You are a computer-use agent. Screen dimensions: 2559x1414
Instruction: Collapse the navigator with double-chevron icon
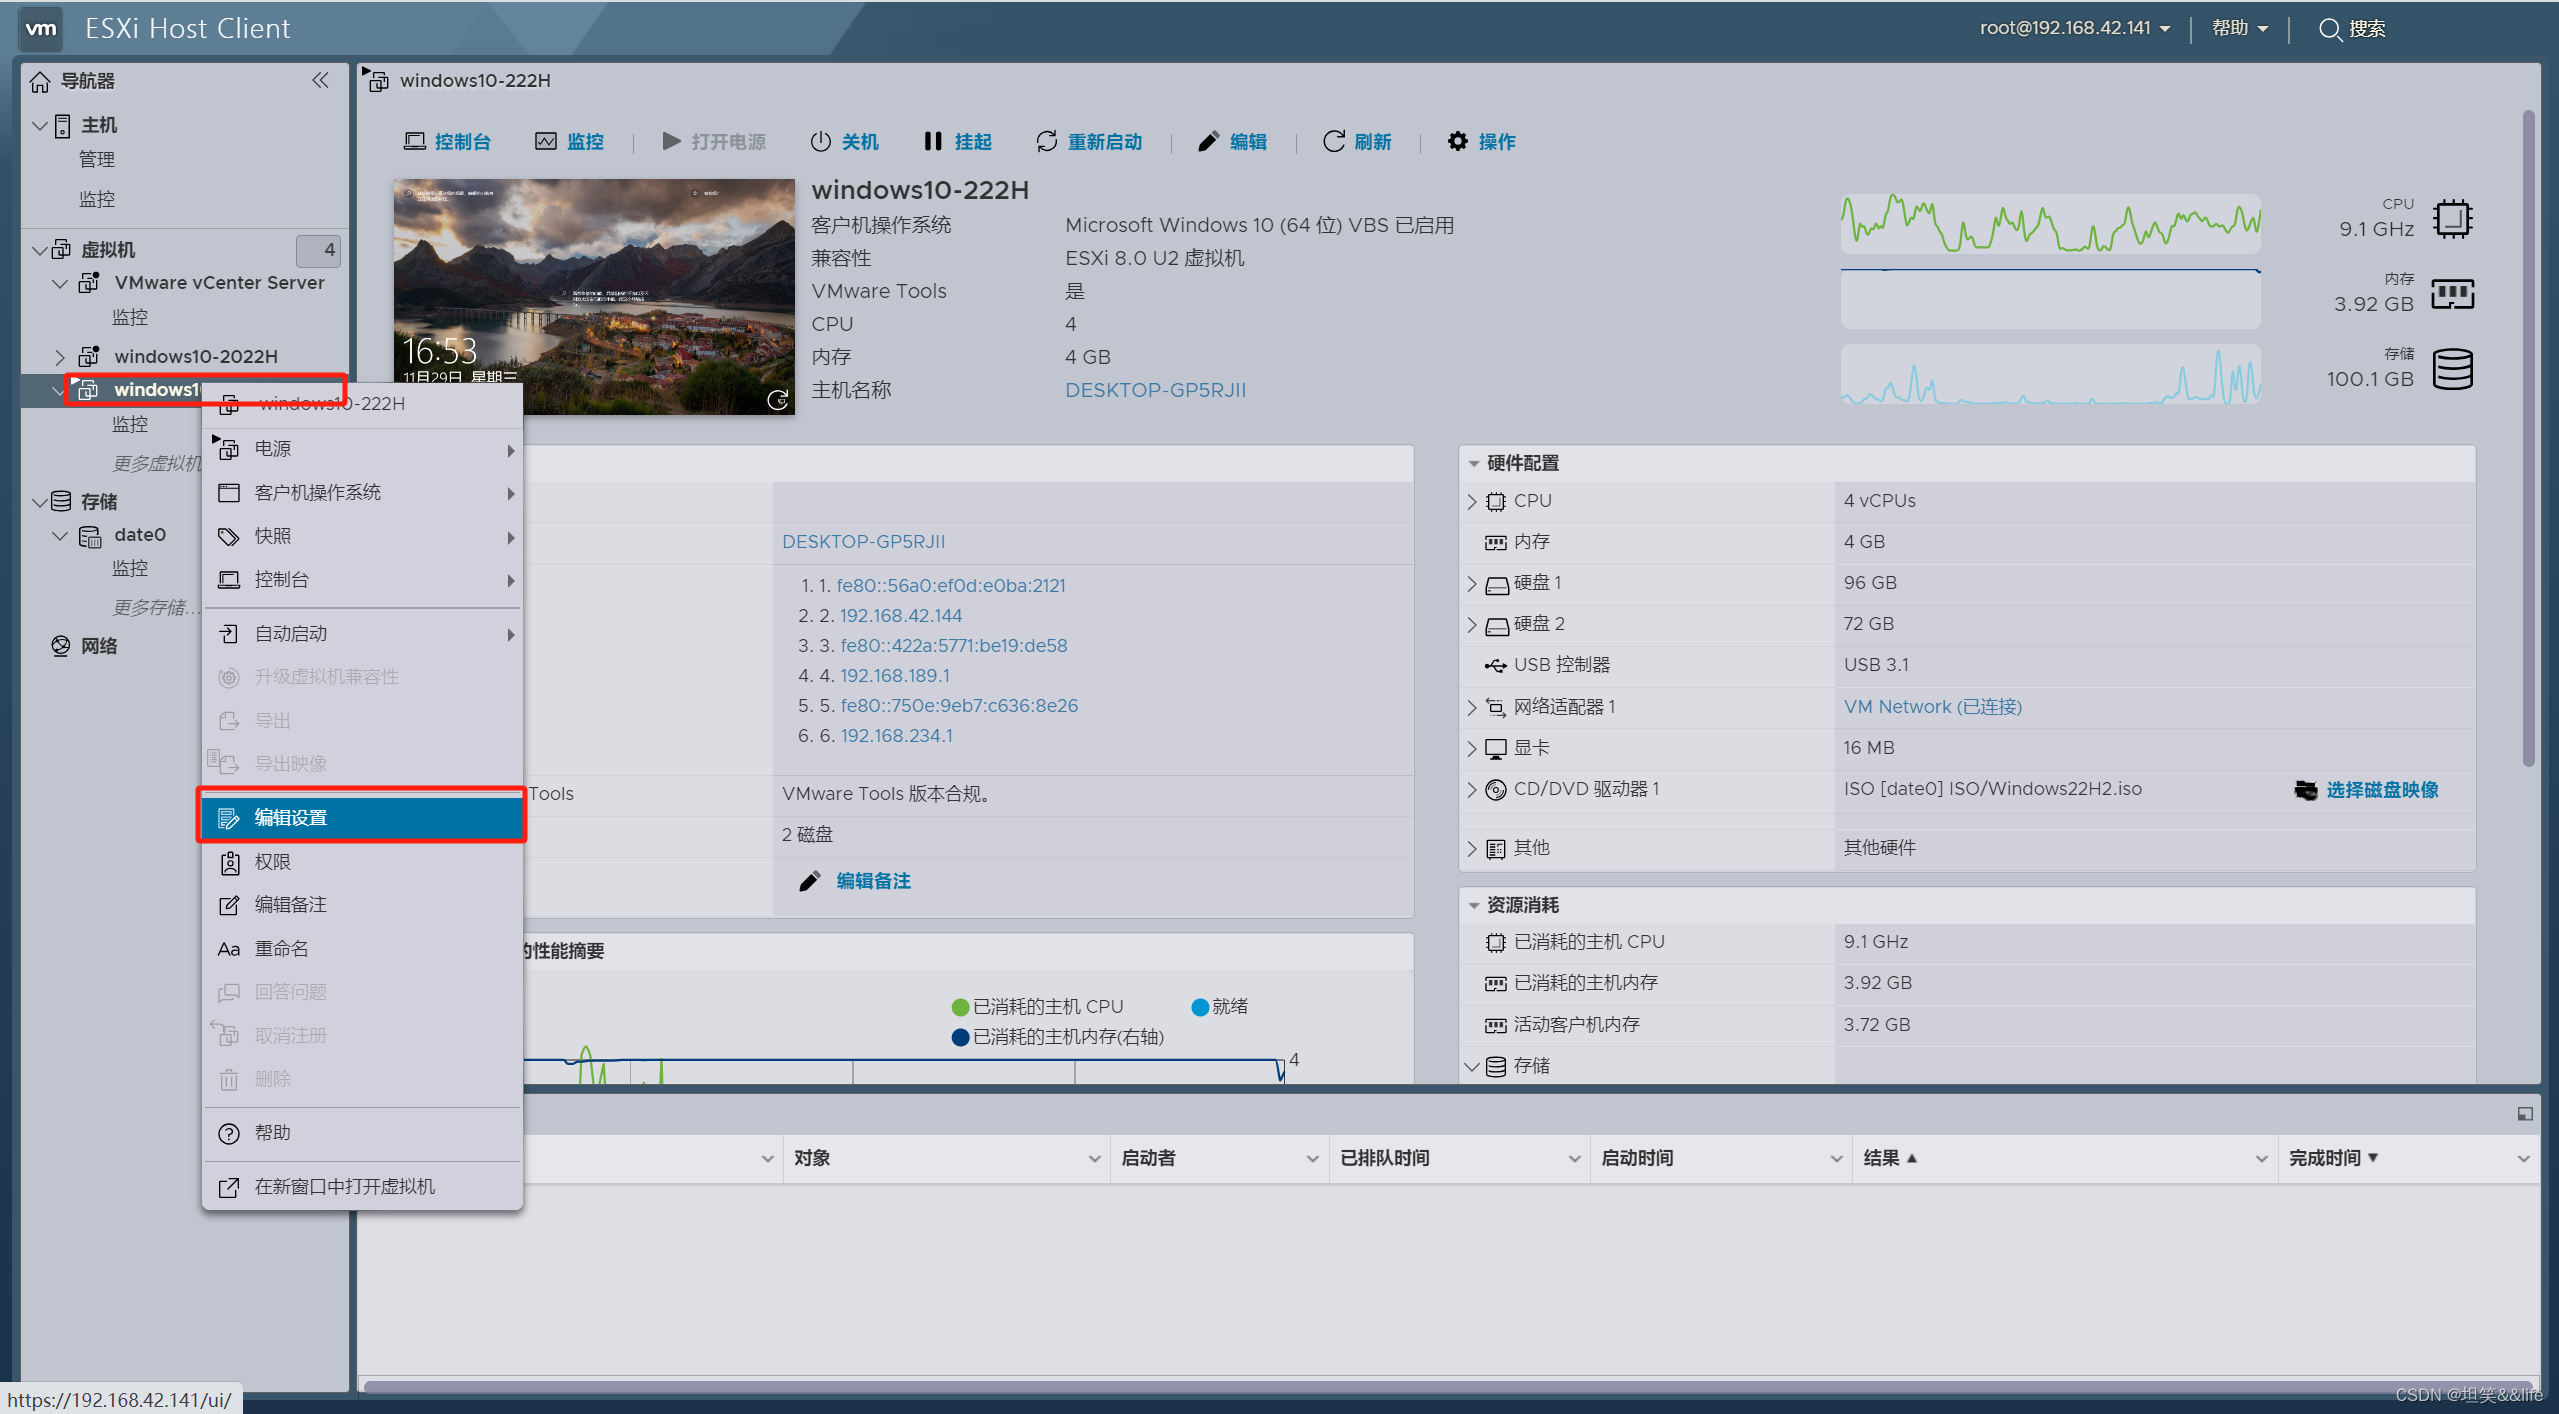point(320,80)
